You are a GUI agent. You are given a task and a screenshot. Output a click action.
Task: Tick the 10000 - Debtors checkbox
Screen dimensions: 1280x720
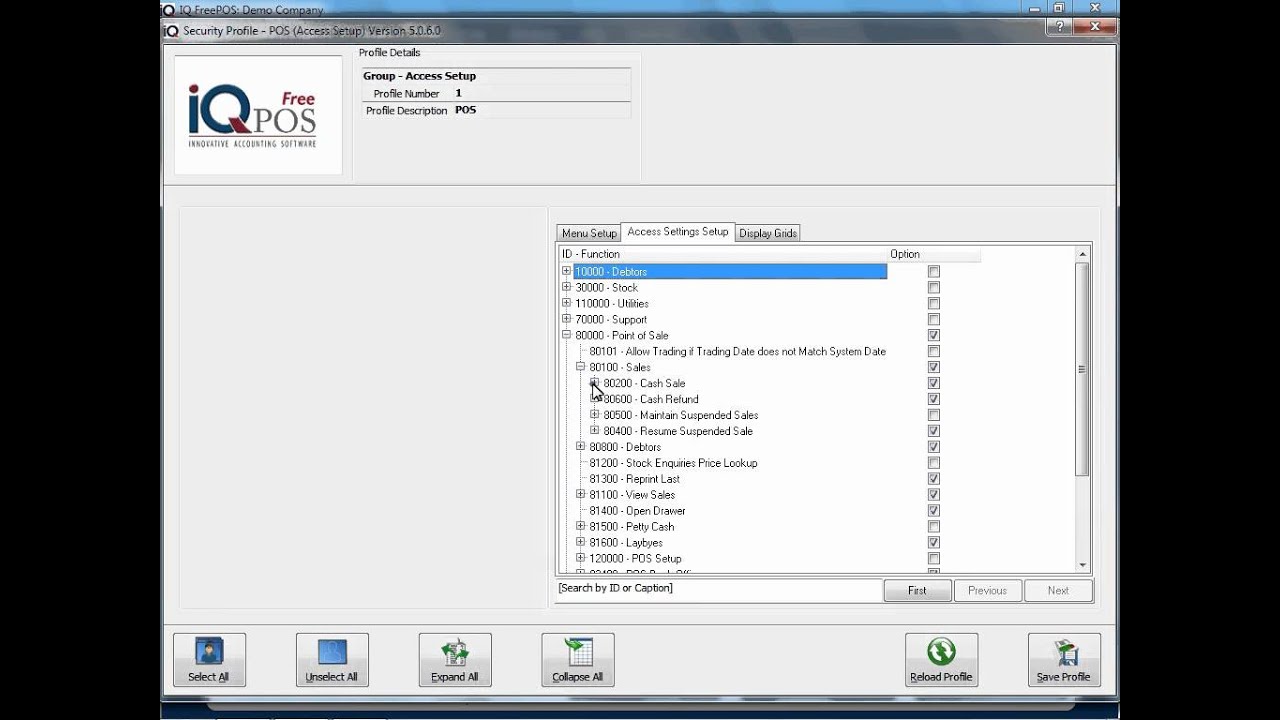point(934,272)
